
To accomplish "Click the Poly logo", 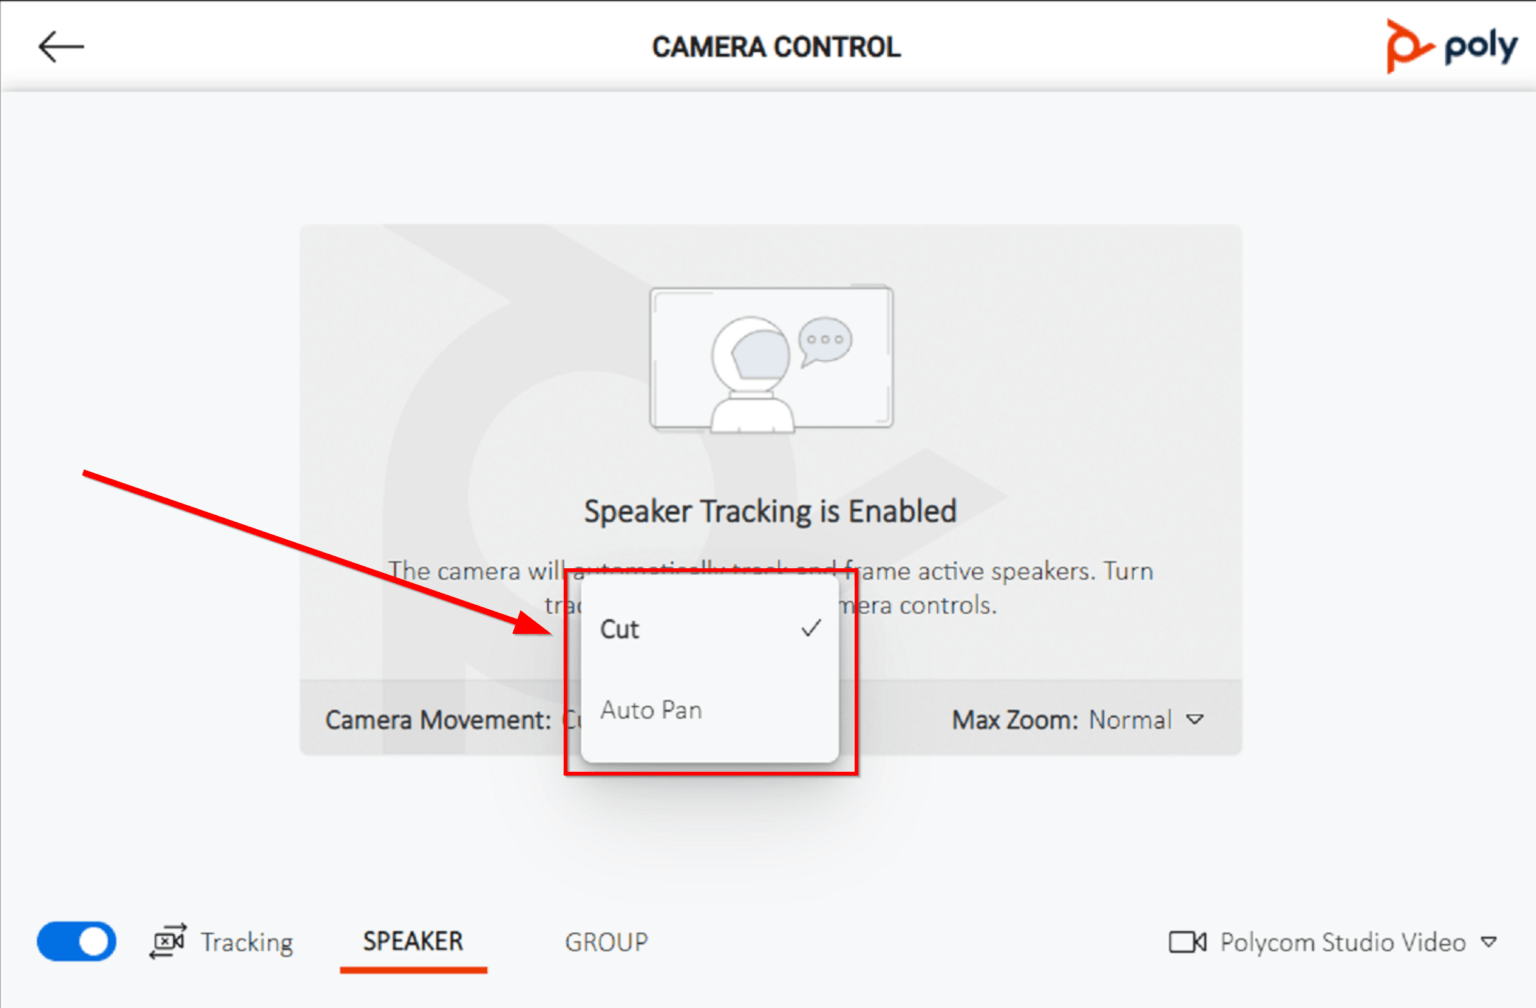I will pyautogui.click(x=1451, y=45).
